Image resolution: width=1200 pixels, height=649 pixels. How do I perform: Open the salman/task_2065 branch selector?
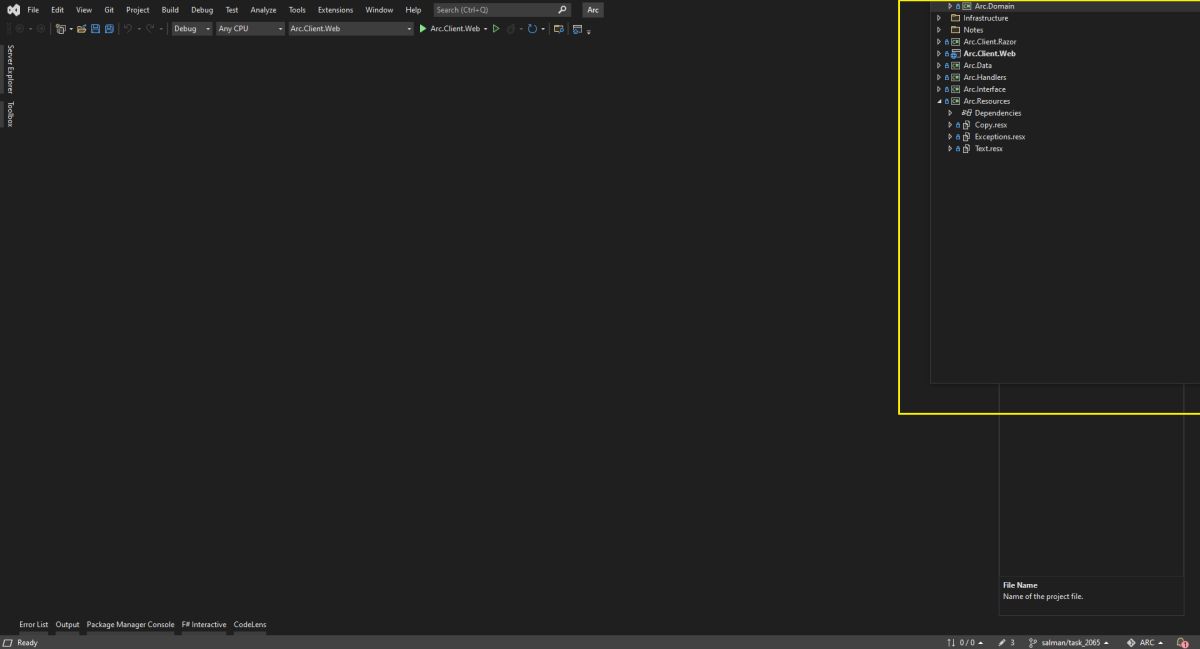click(x=1069, y=643)
